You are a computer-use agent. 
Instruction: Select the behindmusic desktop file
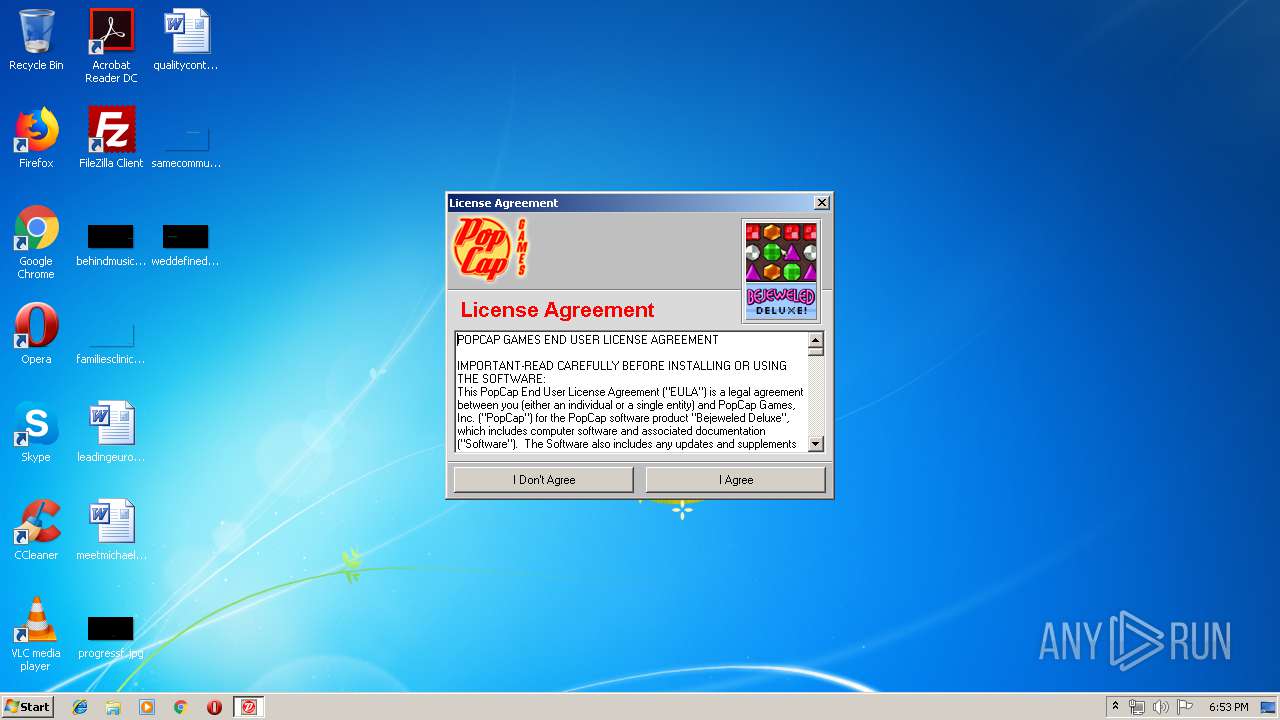[x=111, y=244]
